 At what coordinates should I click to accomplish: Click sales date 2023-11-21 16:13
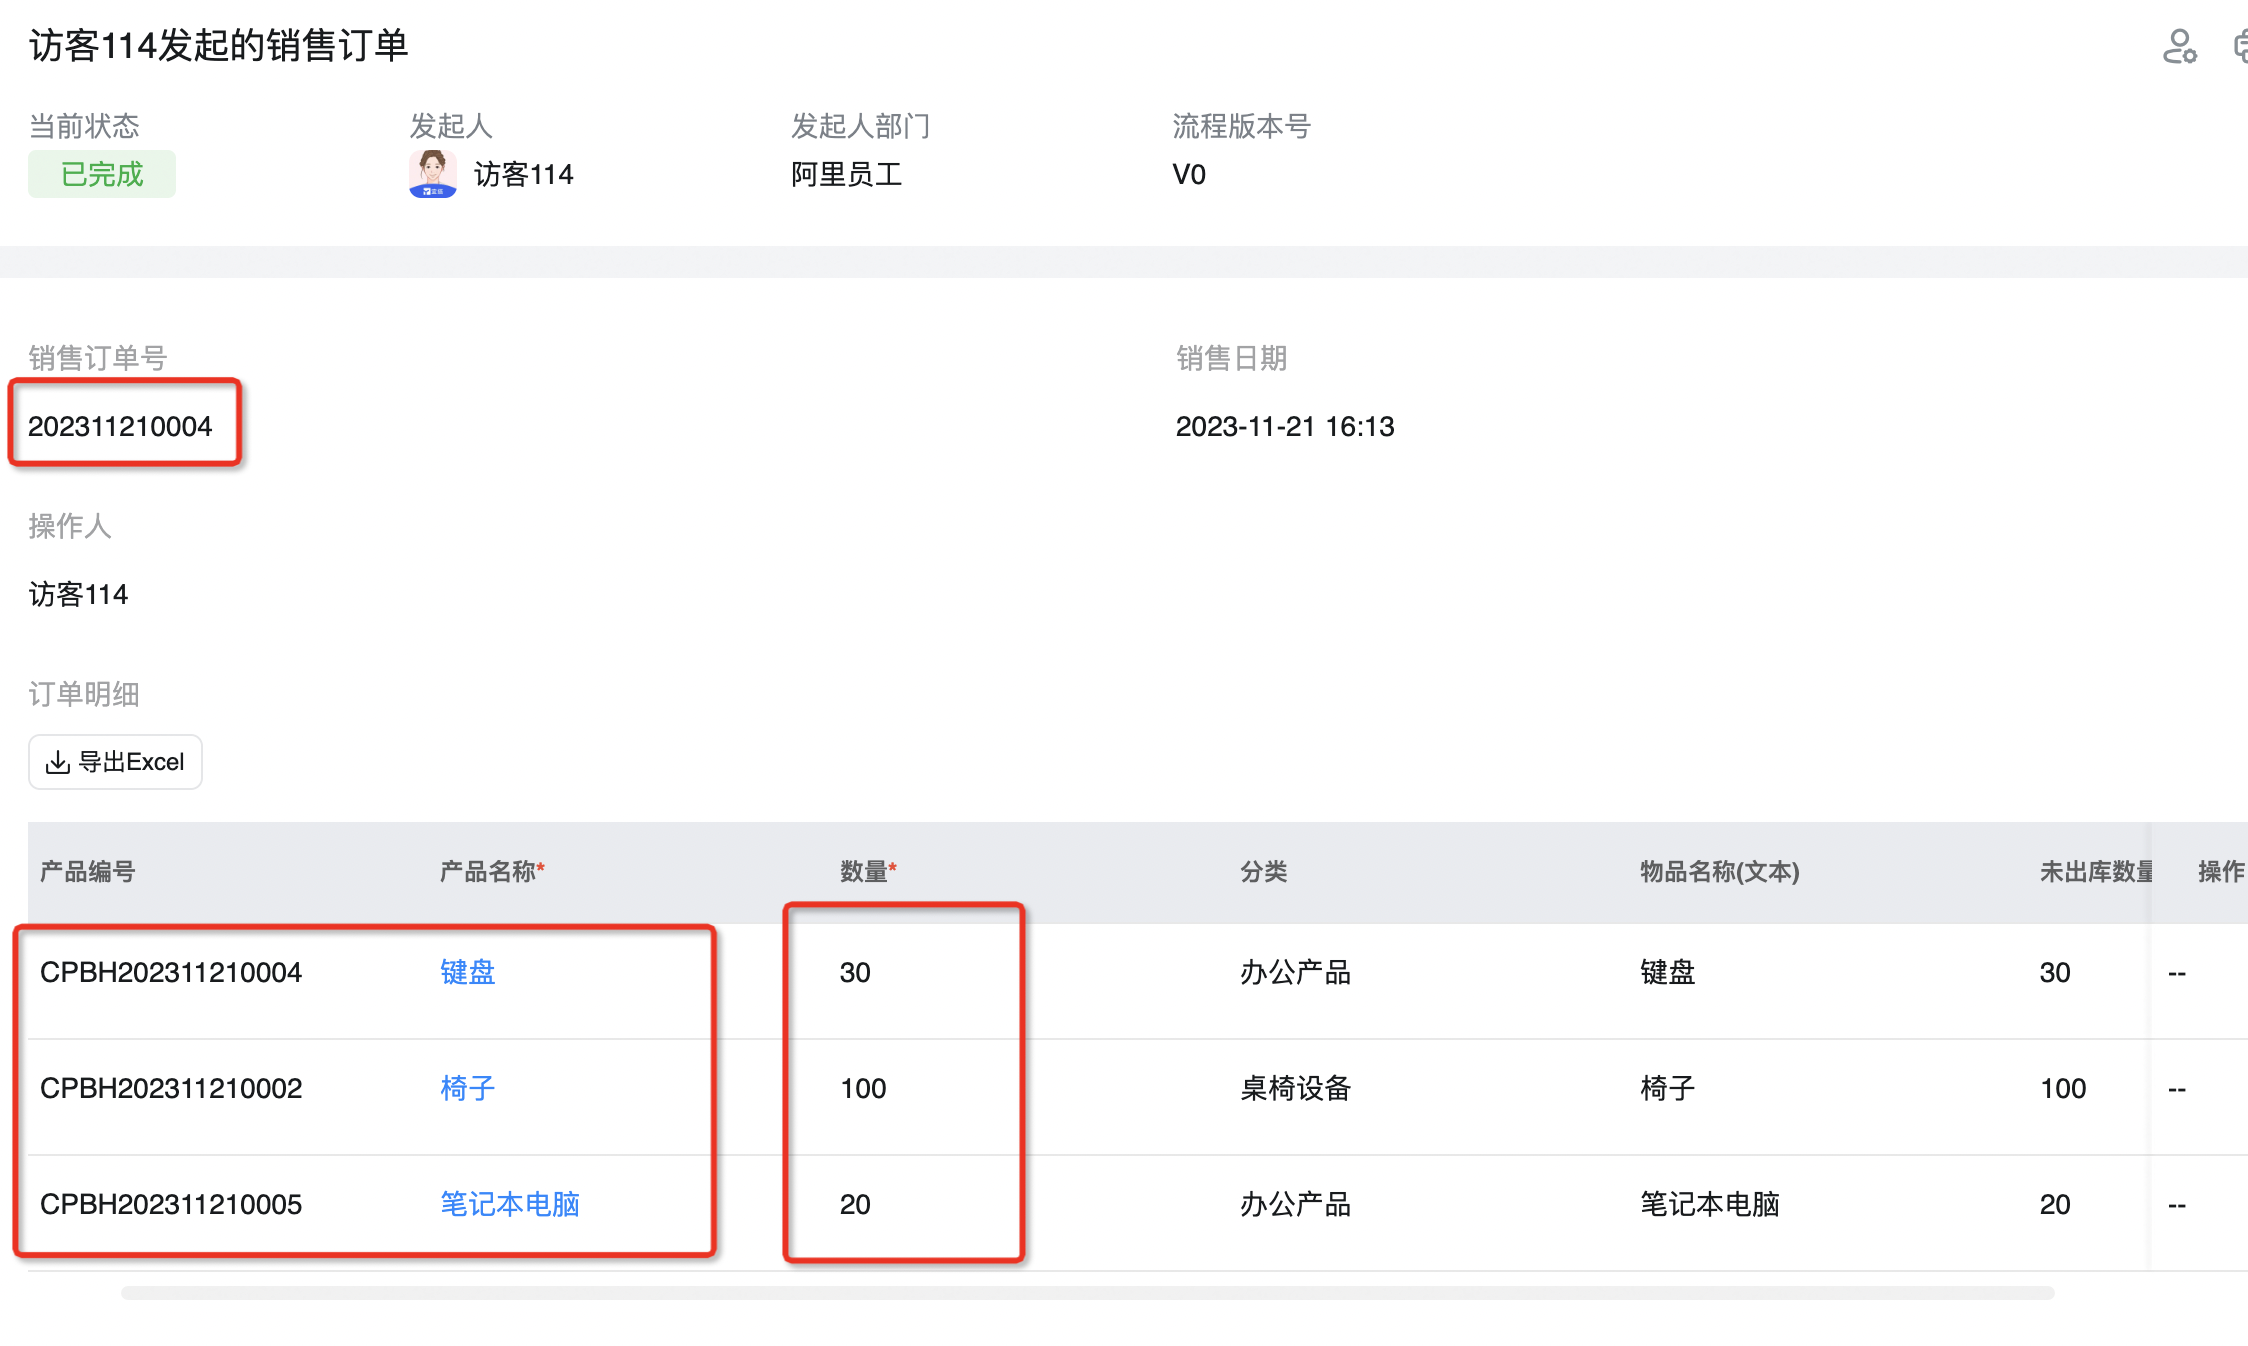[1285, 426]
